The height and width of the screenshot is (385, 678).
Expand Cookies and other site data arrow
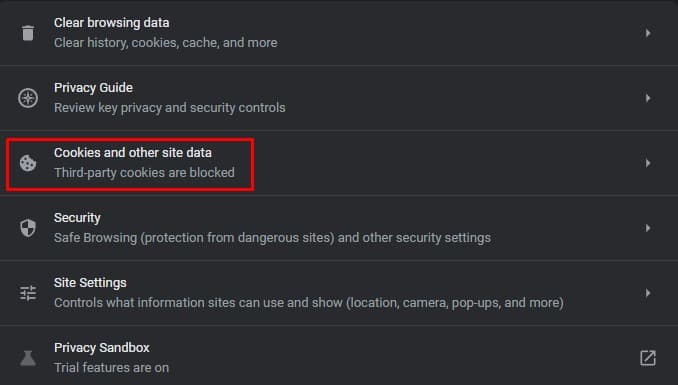648,163
